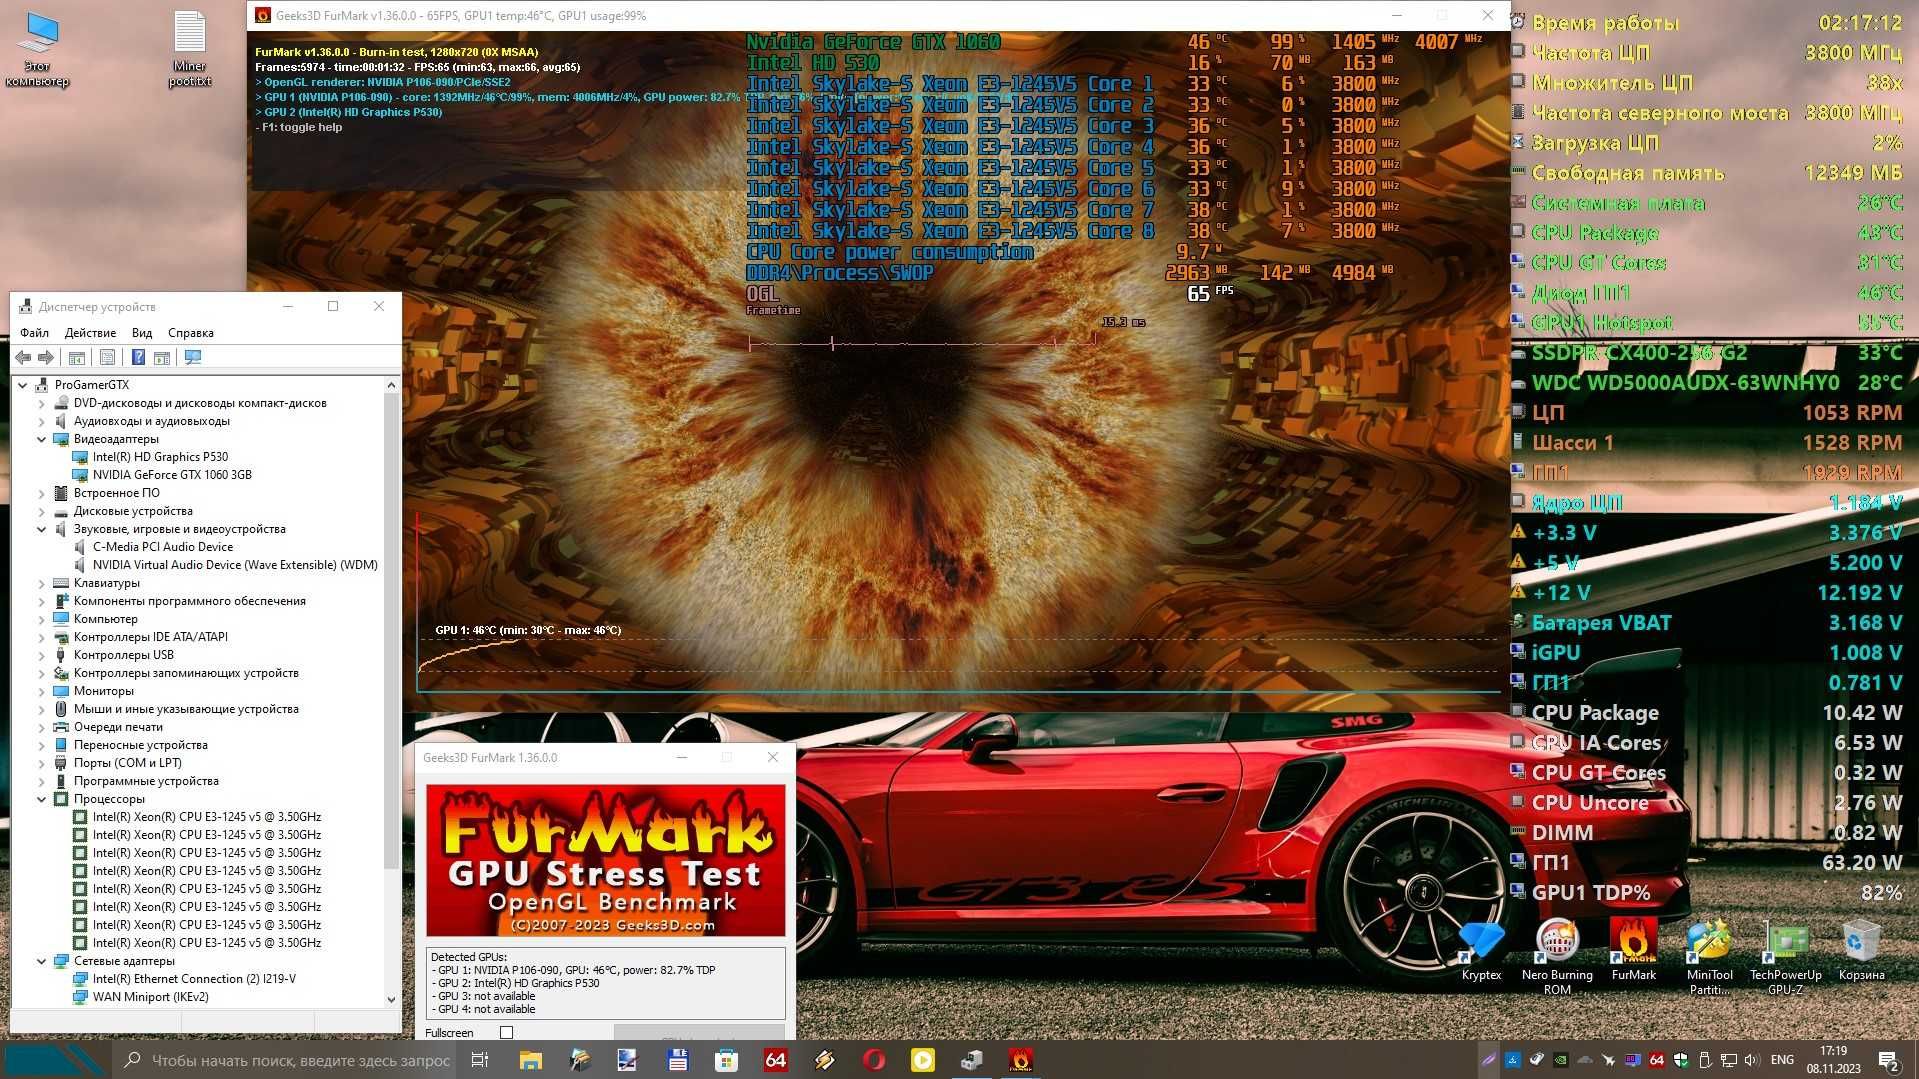Click the ENG language indicator
The width and height of the screenshot is (1919, 1079).
click(x=1782, y=1060)
